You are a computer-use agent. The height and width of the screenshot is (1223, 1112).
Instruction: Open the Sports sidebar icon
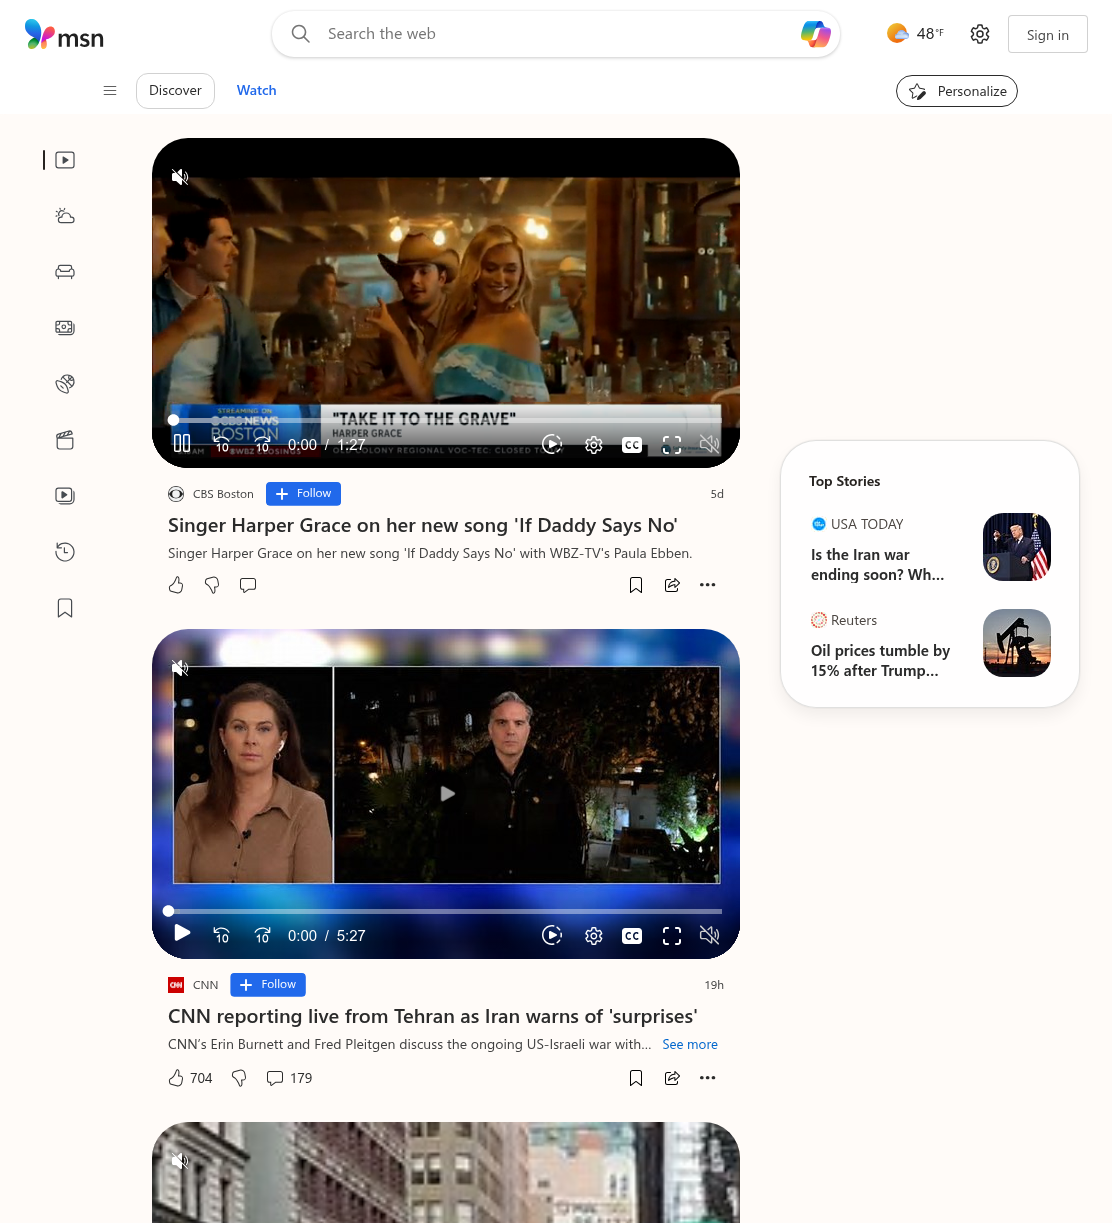click(x=65, y=384)
